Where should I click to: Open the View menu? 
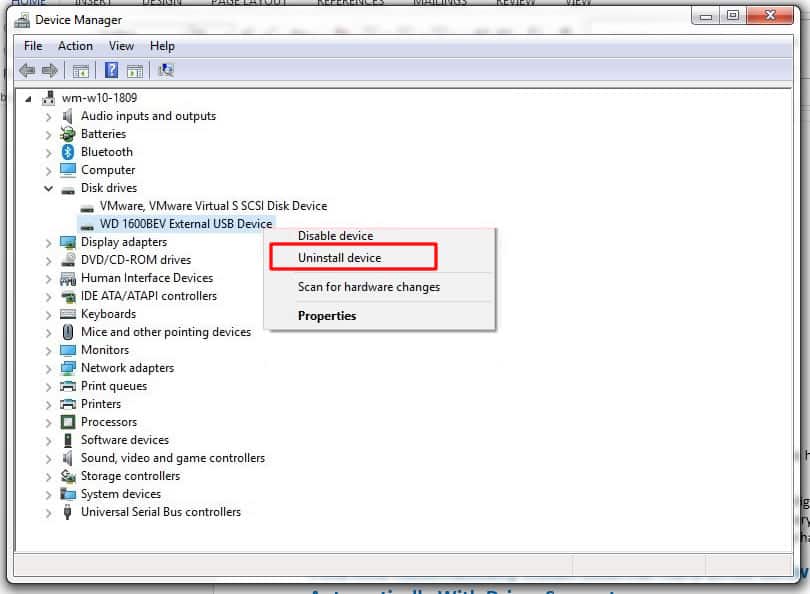click(121, 46)
